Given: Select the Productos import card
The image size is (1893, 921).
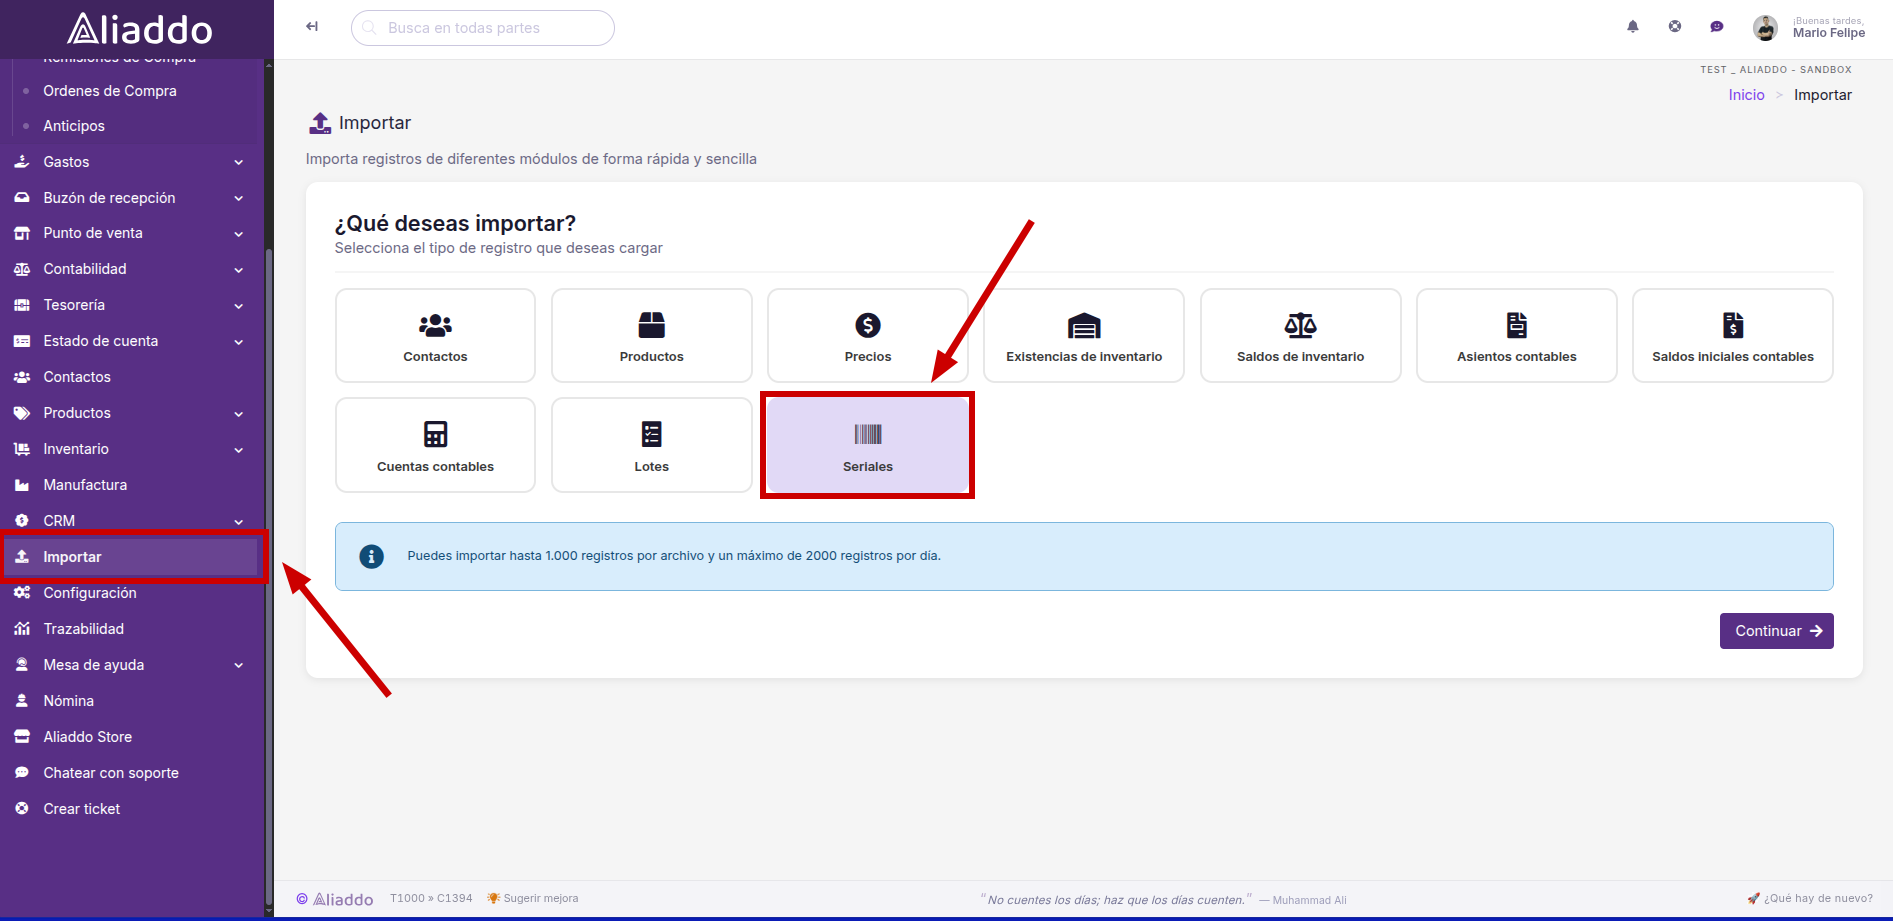Looking at the screenshot, I should (x=652, y=336).
